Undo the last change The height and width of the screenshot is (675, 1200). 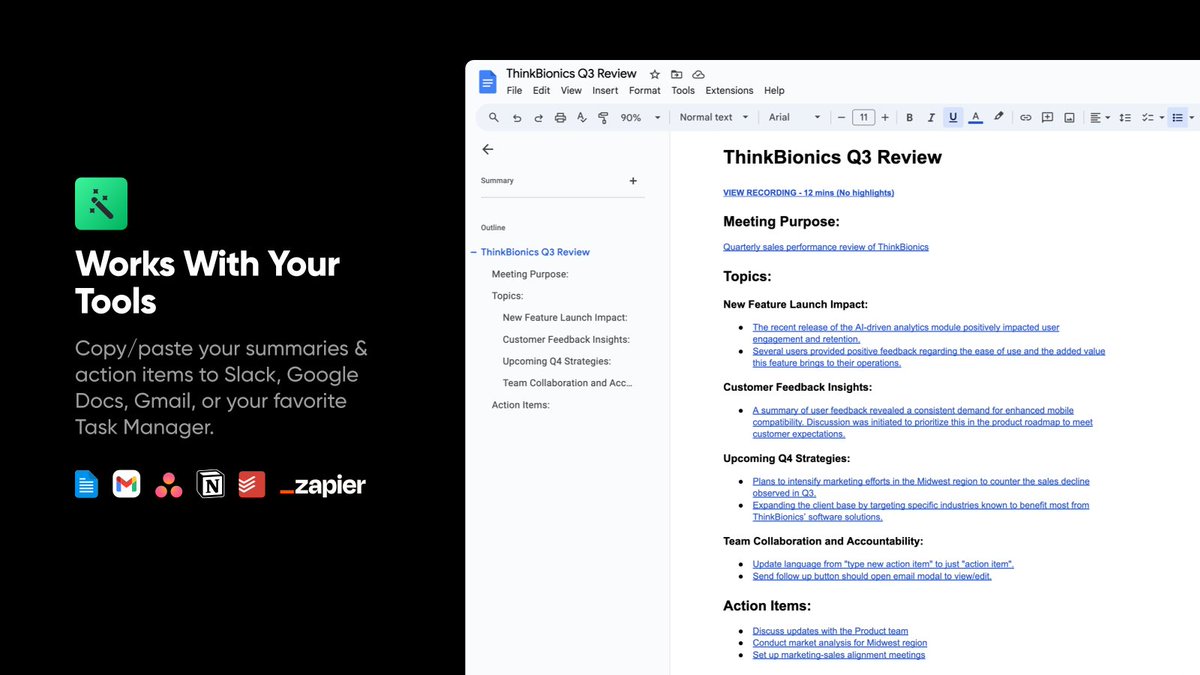point(516,117)
